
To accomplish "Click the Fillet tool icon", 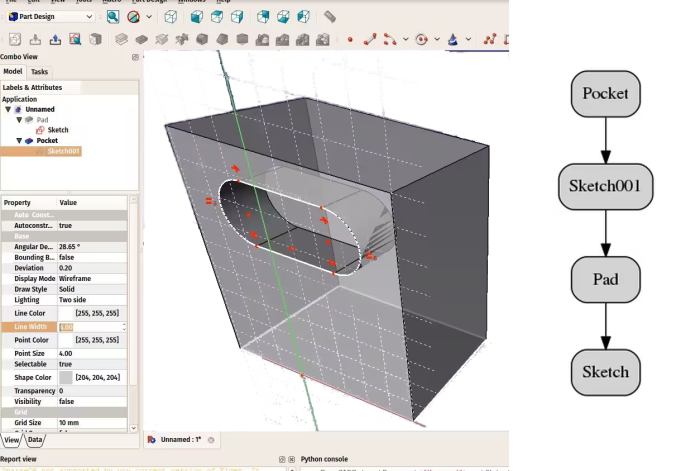I will coord(202,39).
